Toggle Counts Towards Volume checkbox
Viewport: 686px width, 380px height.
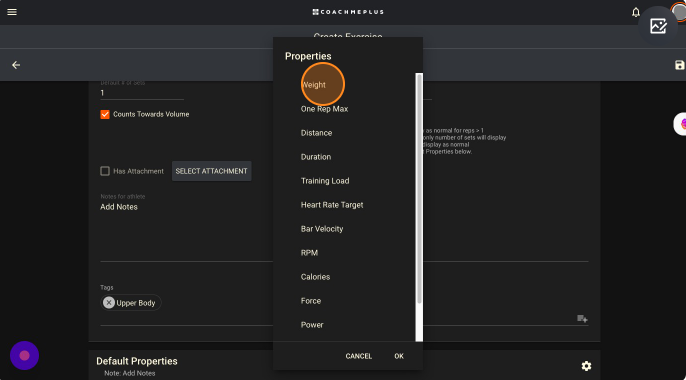pos(105,115)
